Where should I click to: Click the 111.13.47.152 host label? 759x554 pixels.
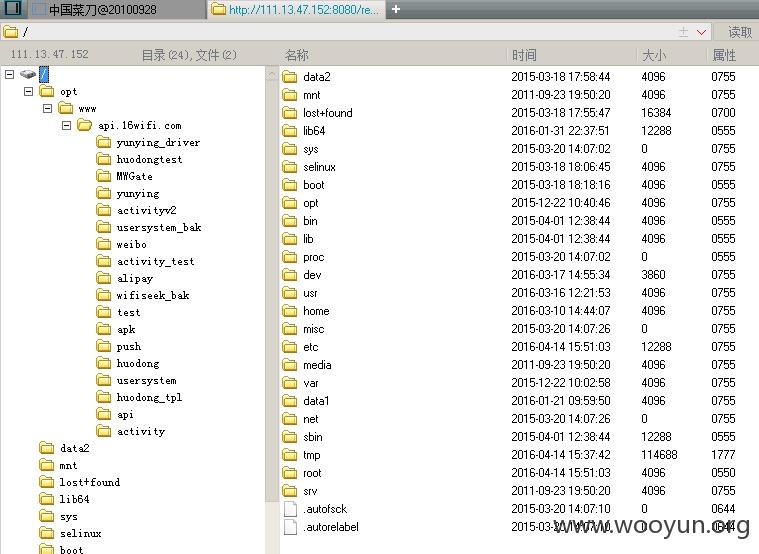click(49, 54)
